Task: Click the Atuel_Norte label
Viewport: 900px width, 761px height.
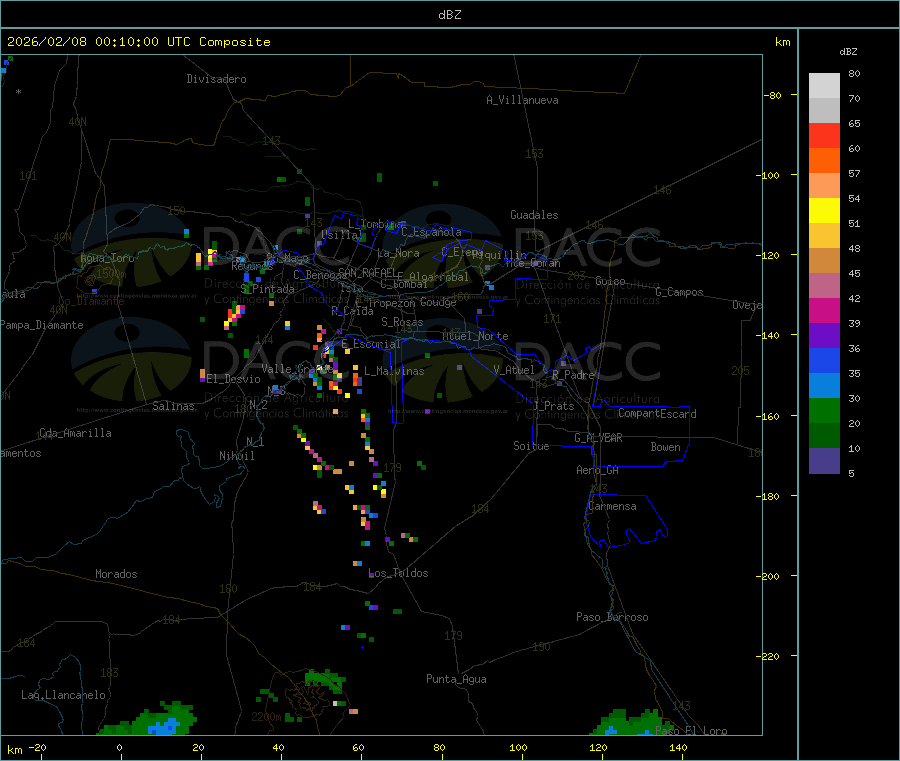Action: pos(475,336)
